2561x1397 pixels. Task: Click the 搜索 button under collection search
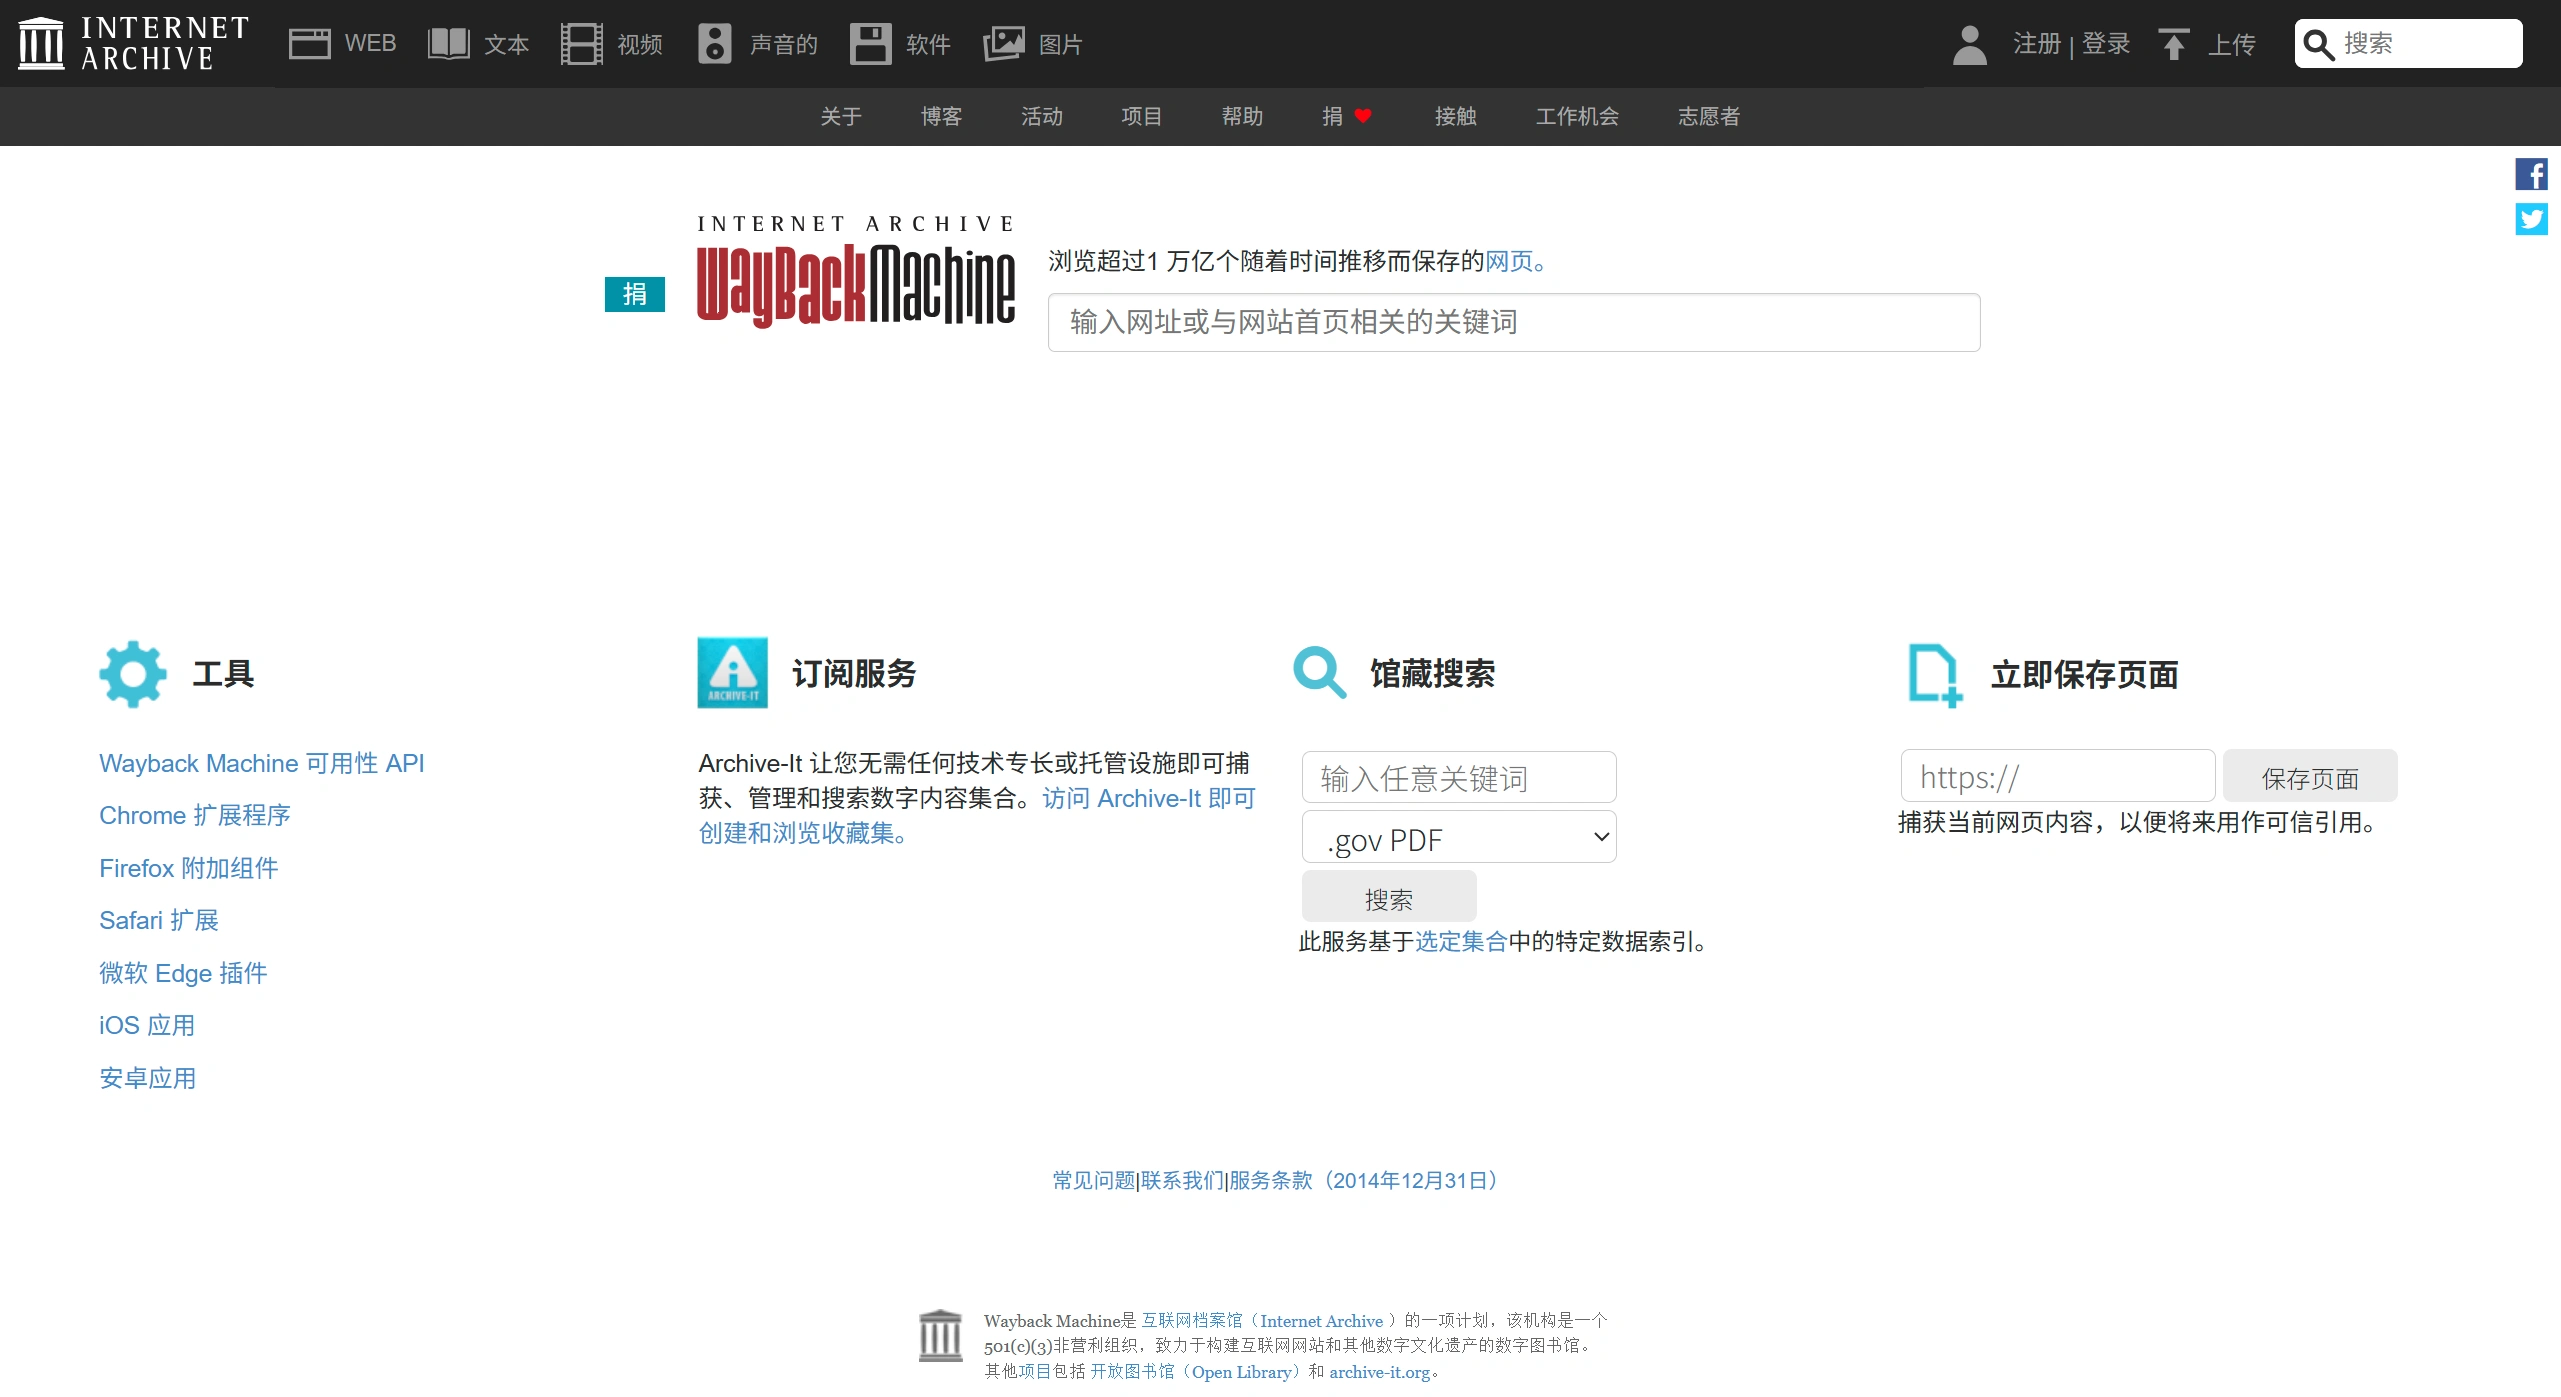coord(1389,898)
